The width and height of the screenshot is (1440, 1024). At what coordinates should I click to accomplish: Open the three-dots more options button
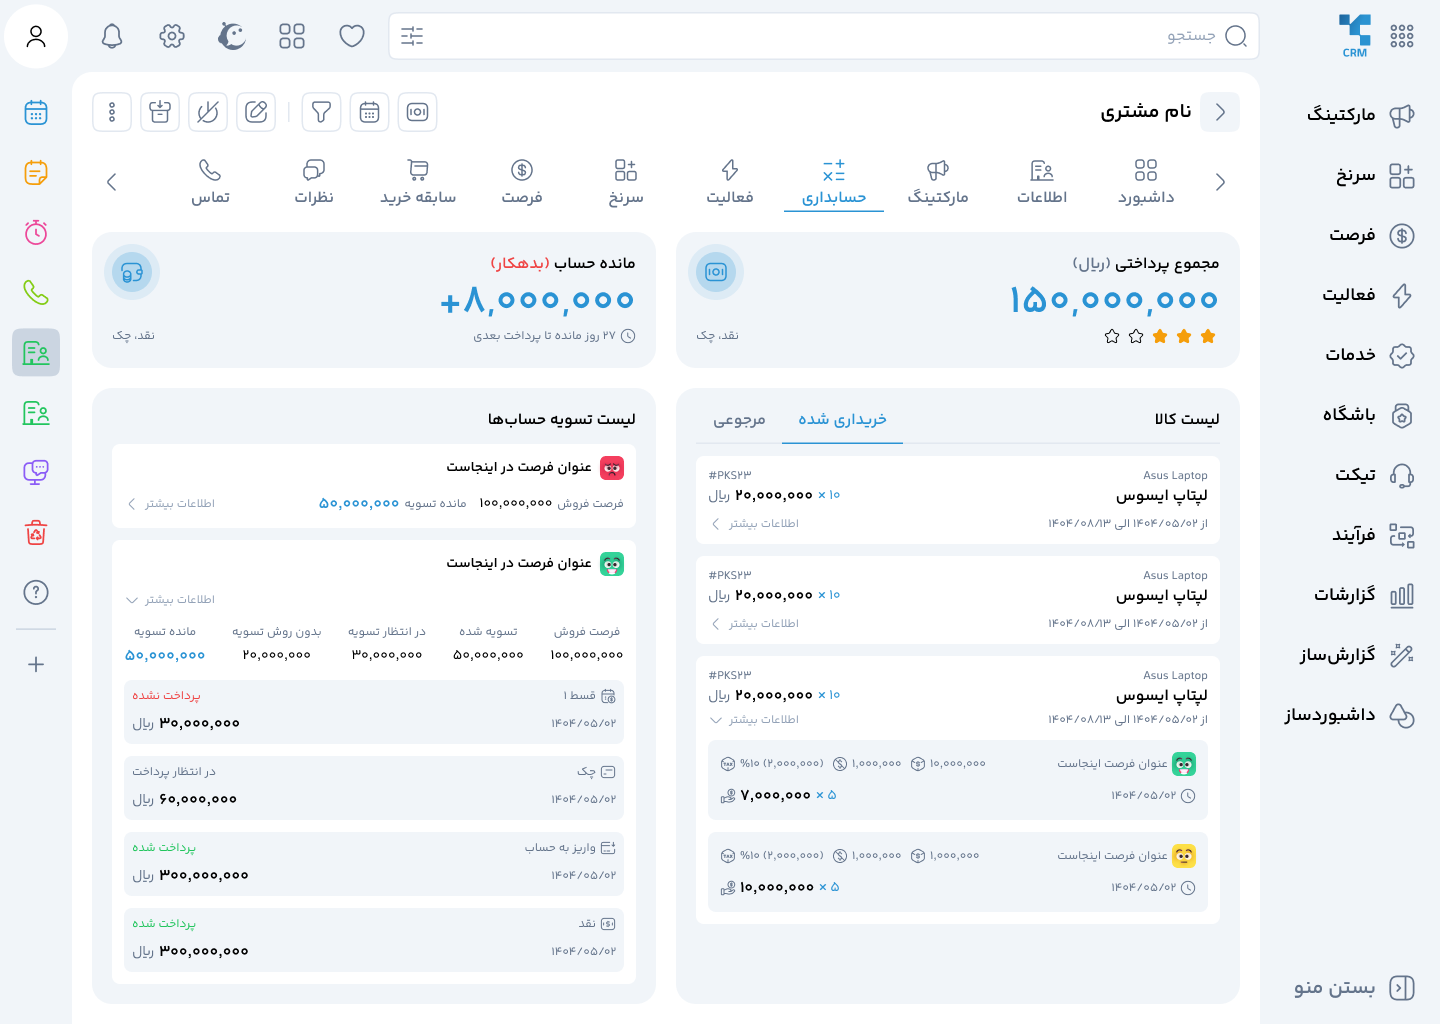pyautogui.click(x=112, y=112)
